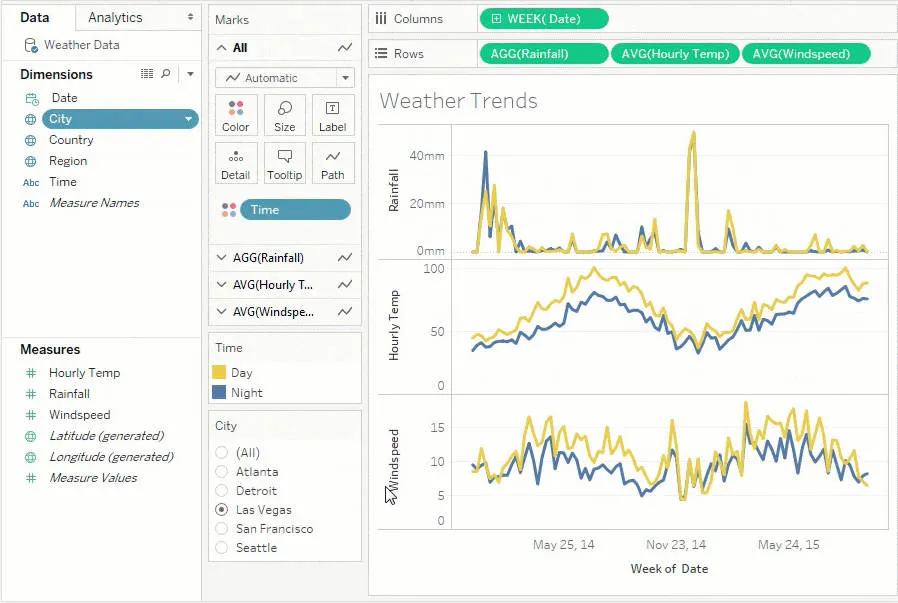Open the Automatic mark type dropdown
This screenshot has height=603, width=898.
click(x=345, y=78)
